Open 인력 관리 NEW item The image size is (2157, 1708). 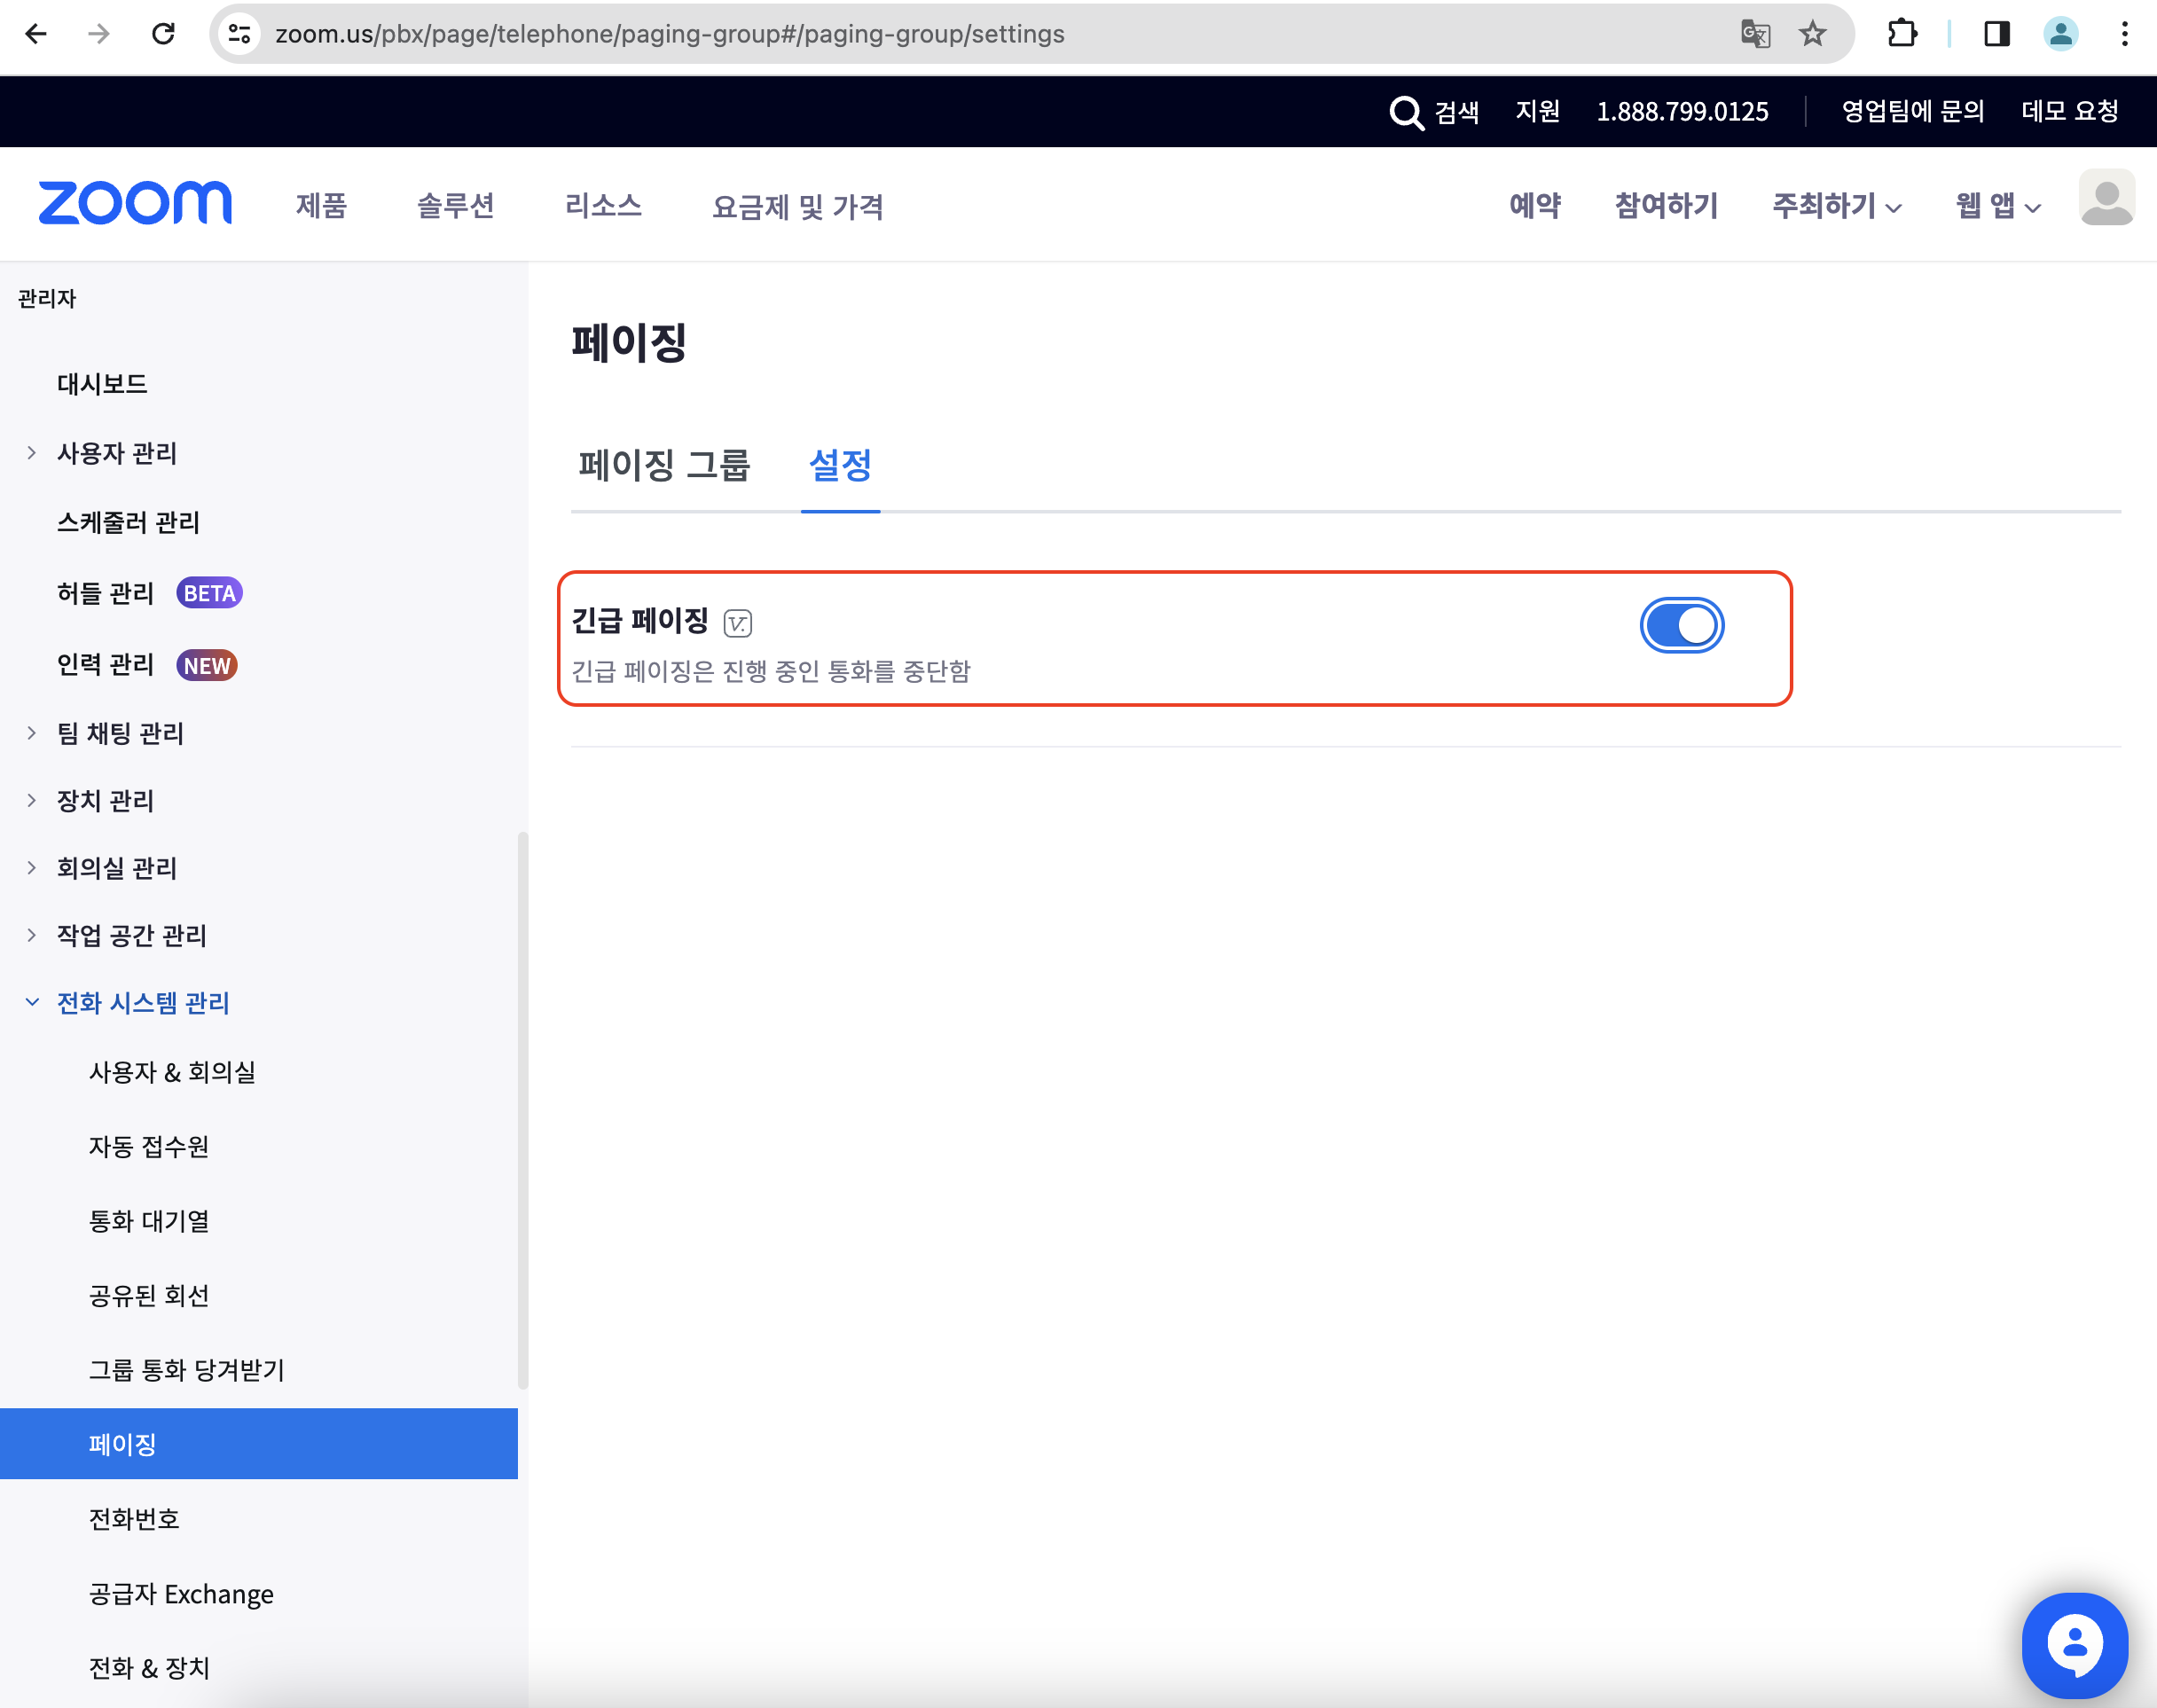coord(146,665)
